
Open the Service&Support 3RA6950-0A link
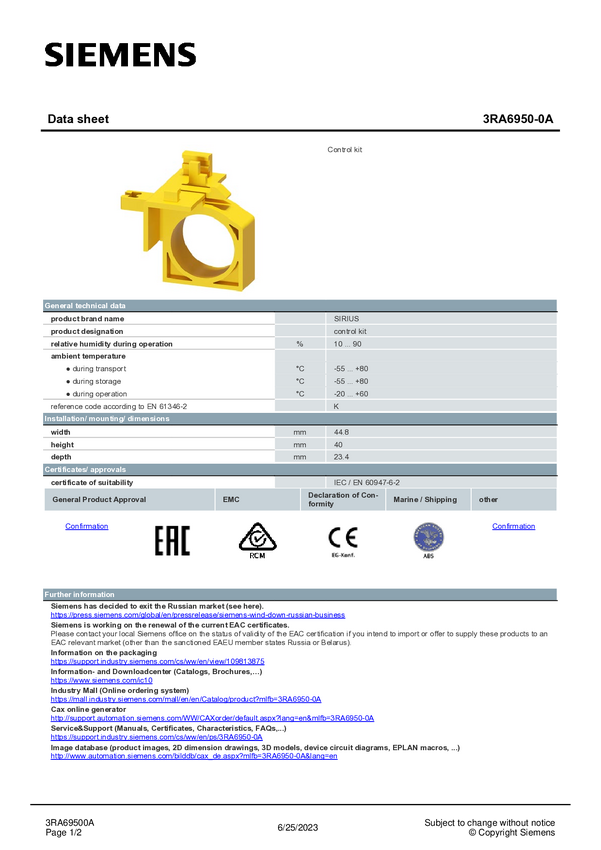pos(157,737)
